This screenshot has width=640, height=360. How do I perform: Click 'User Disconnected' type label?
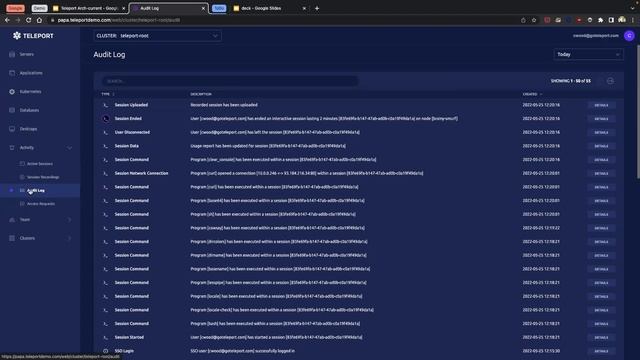pos(132,132)
